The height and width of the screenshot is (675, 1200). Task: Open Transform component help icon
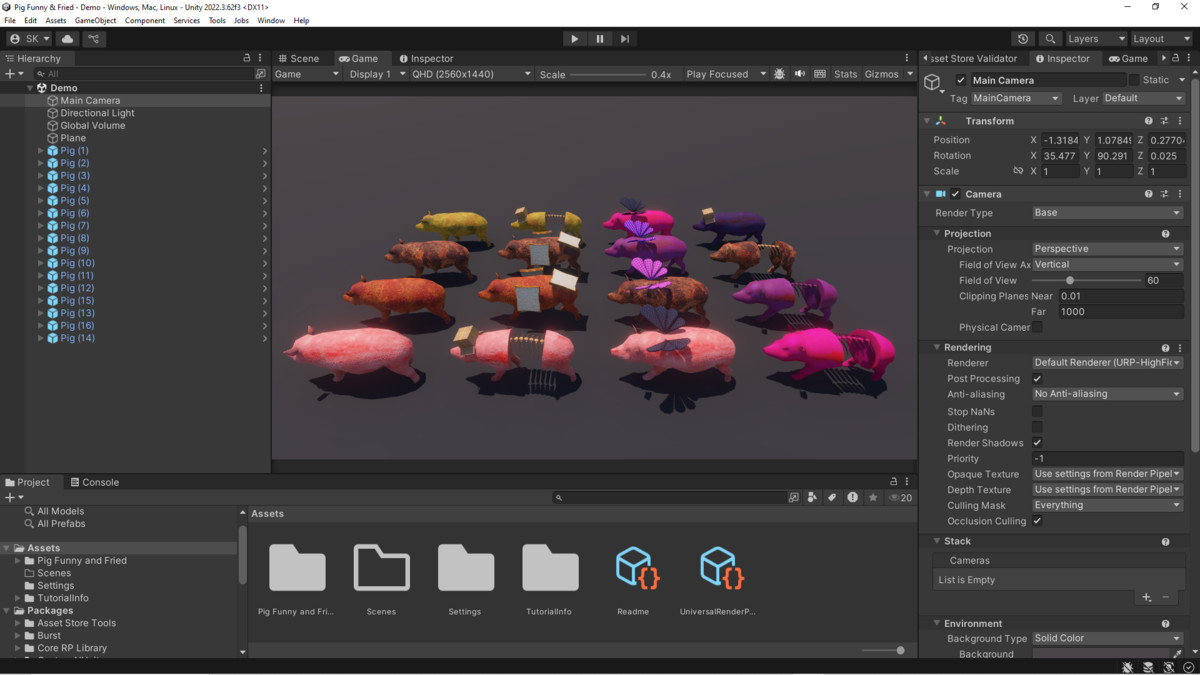(1148, 121)
